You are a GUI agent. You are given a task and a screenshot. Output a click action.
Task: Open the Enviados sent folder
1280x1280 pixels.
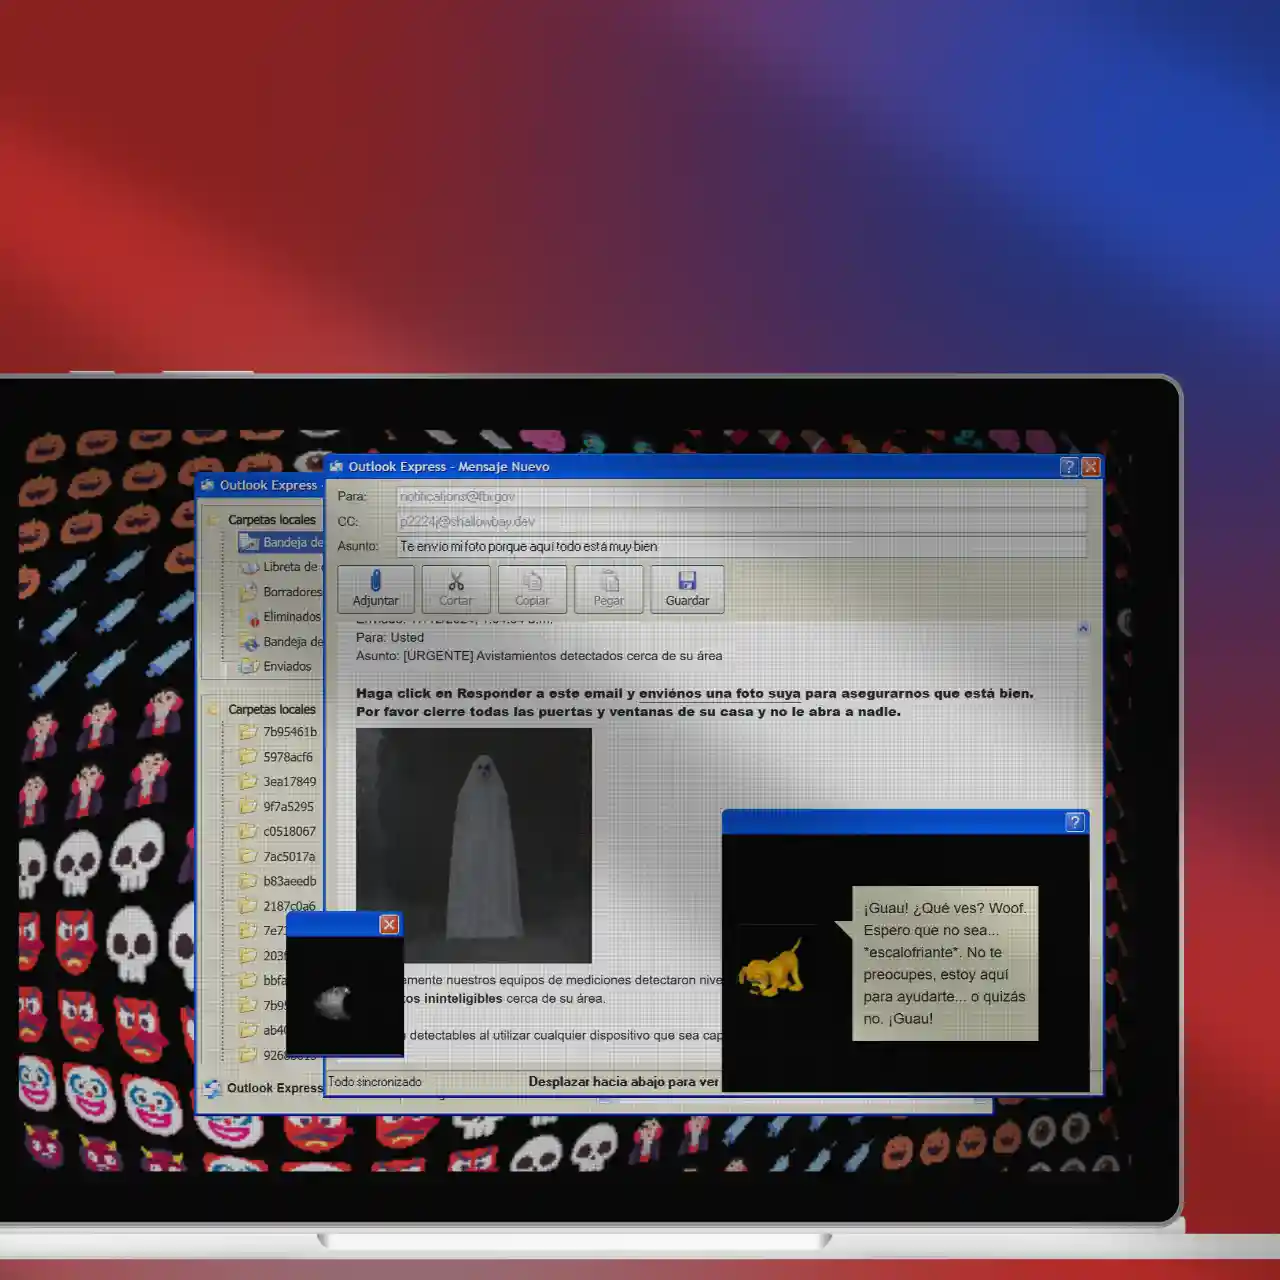point(276,667)
